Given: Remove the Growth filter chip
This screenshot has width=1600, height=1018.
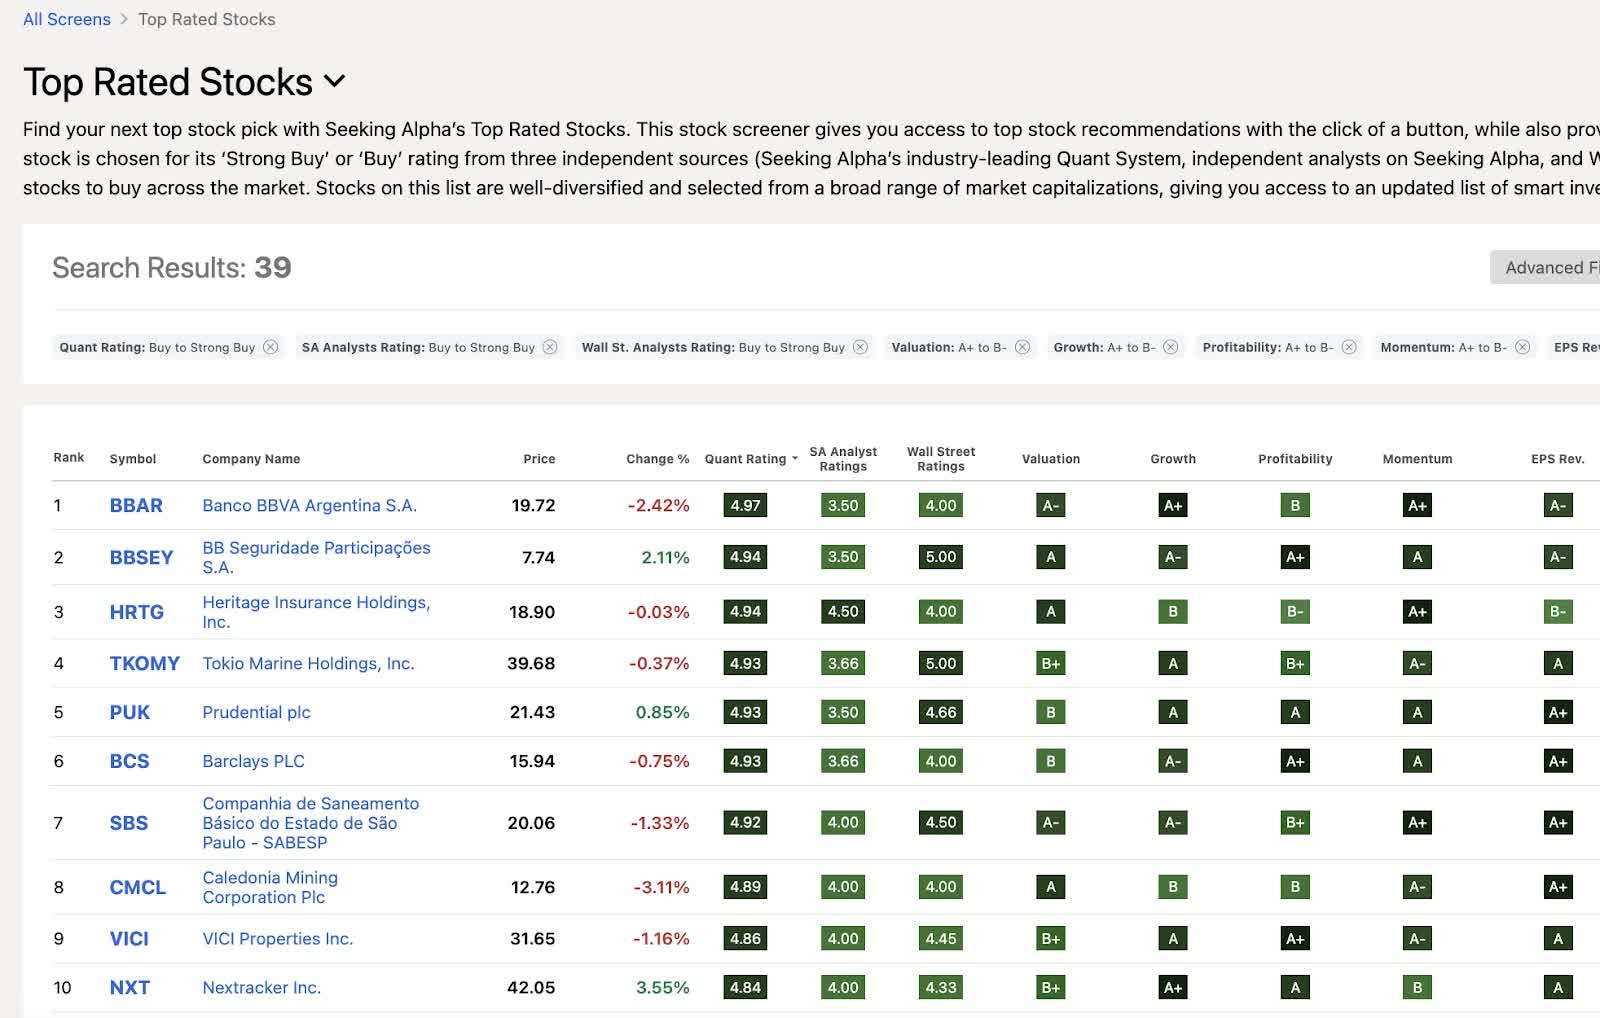Looking at the screenshot, I should [1171, 347].
